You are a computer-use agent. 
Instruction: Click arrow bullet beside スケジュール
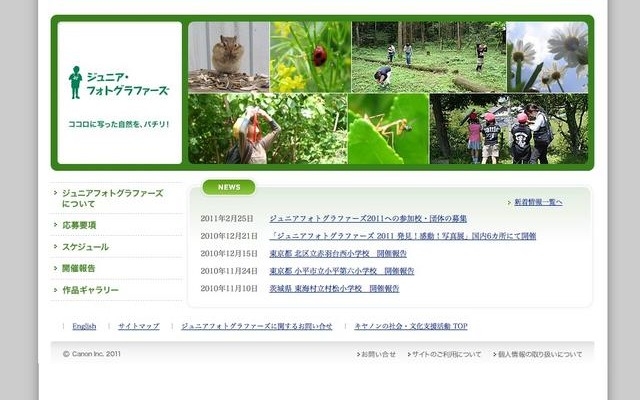pyautogui.click(x=56, y=246)
